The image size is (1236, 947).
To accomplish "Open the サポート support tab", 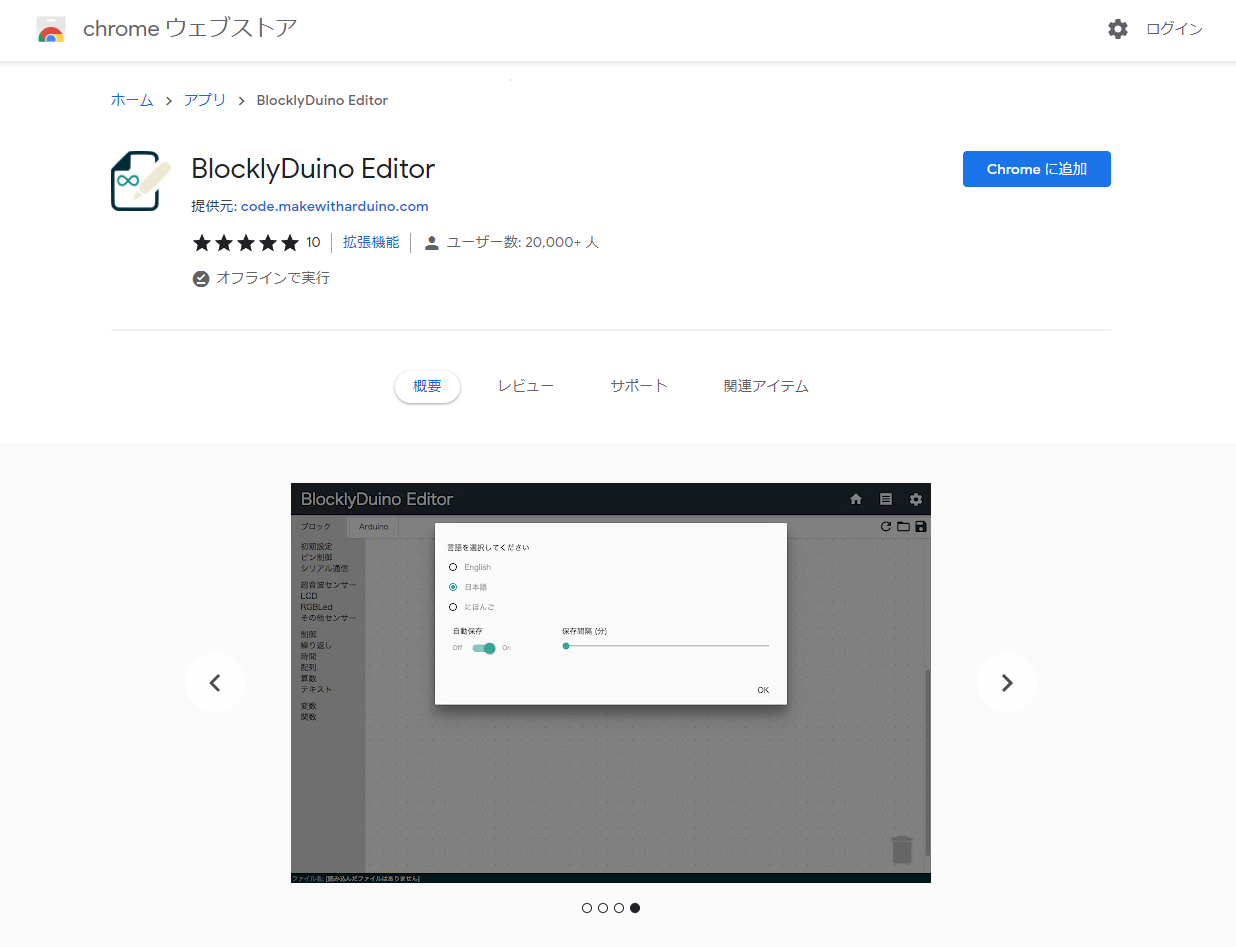I will (x=639, y=386).
